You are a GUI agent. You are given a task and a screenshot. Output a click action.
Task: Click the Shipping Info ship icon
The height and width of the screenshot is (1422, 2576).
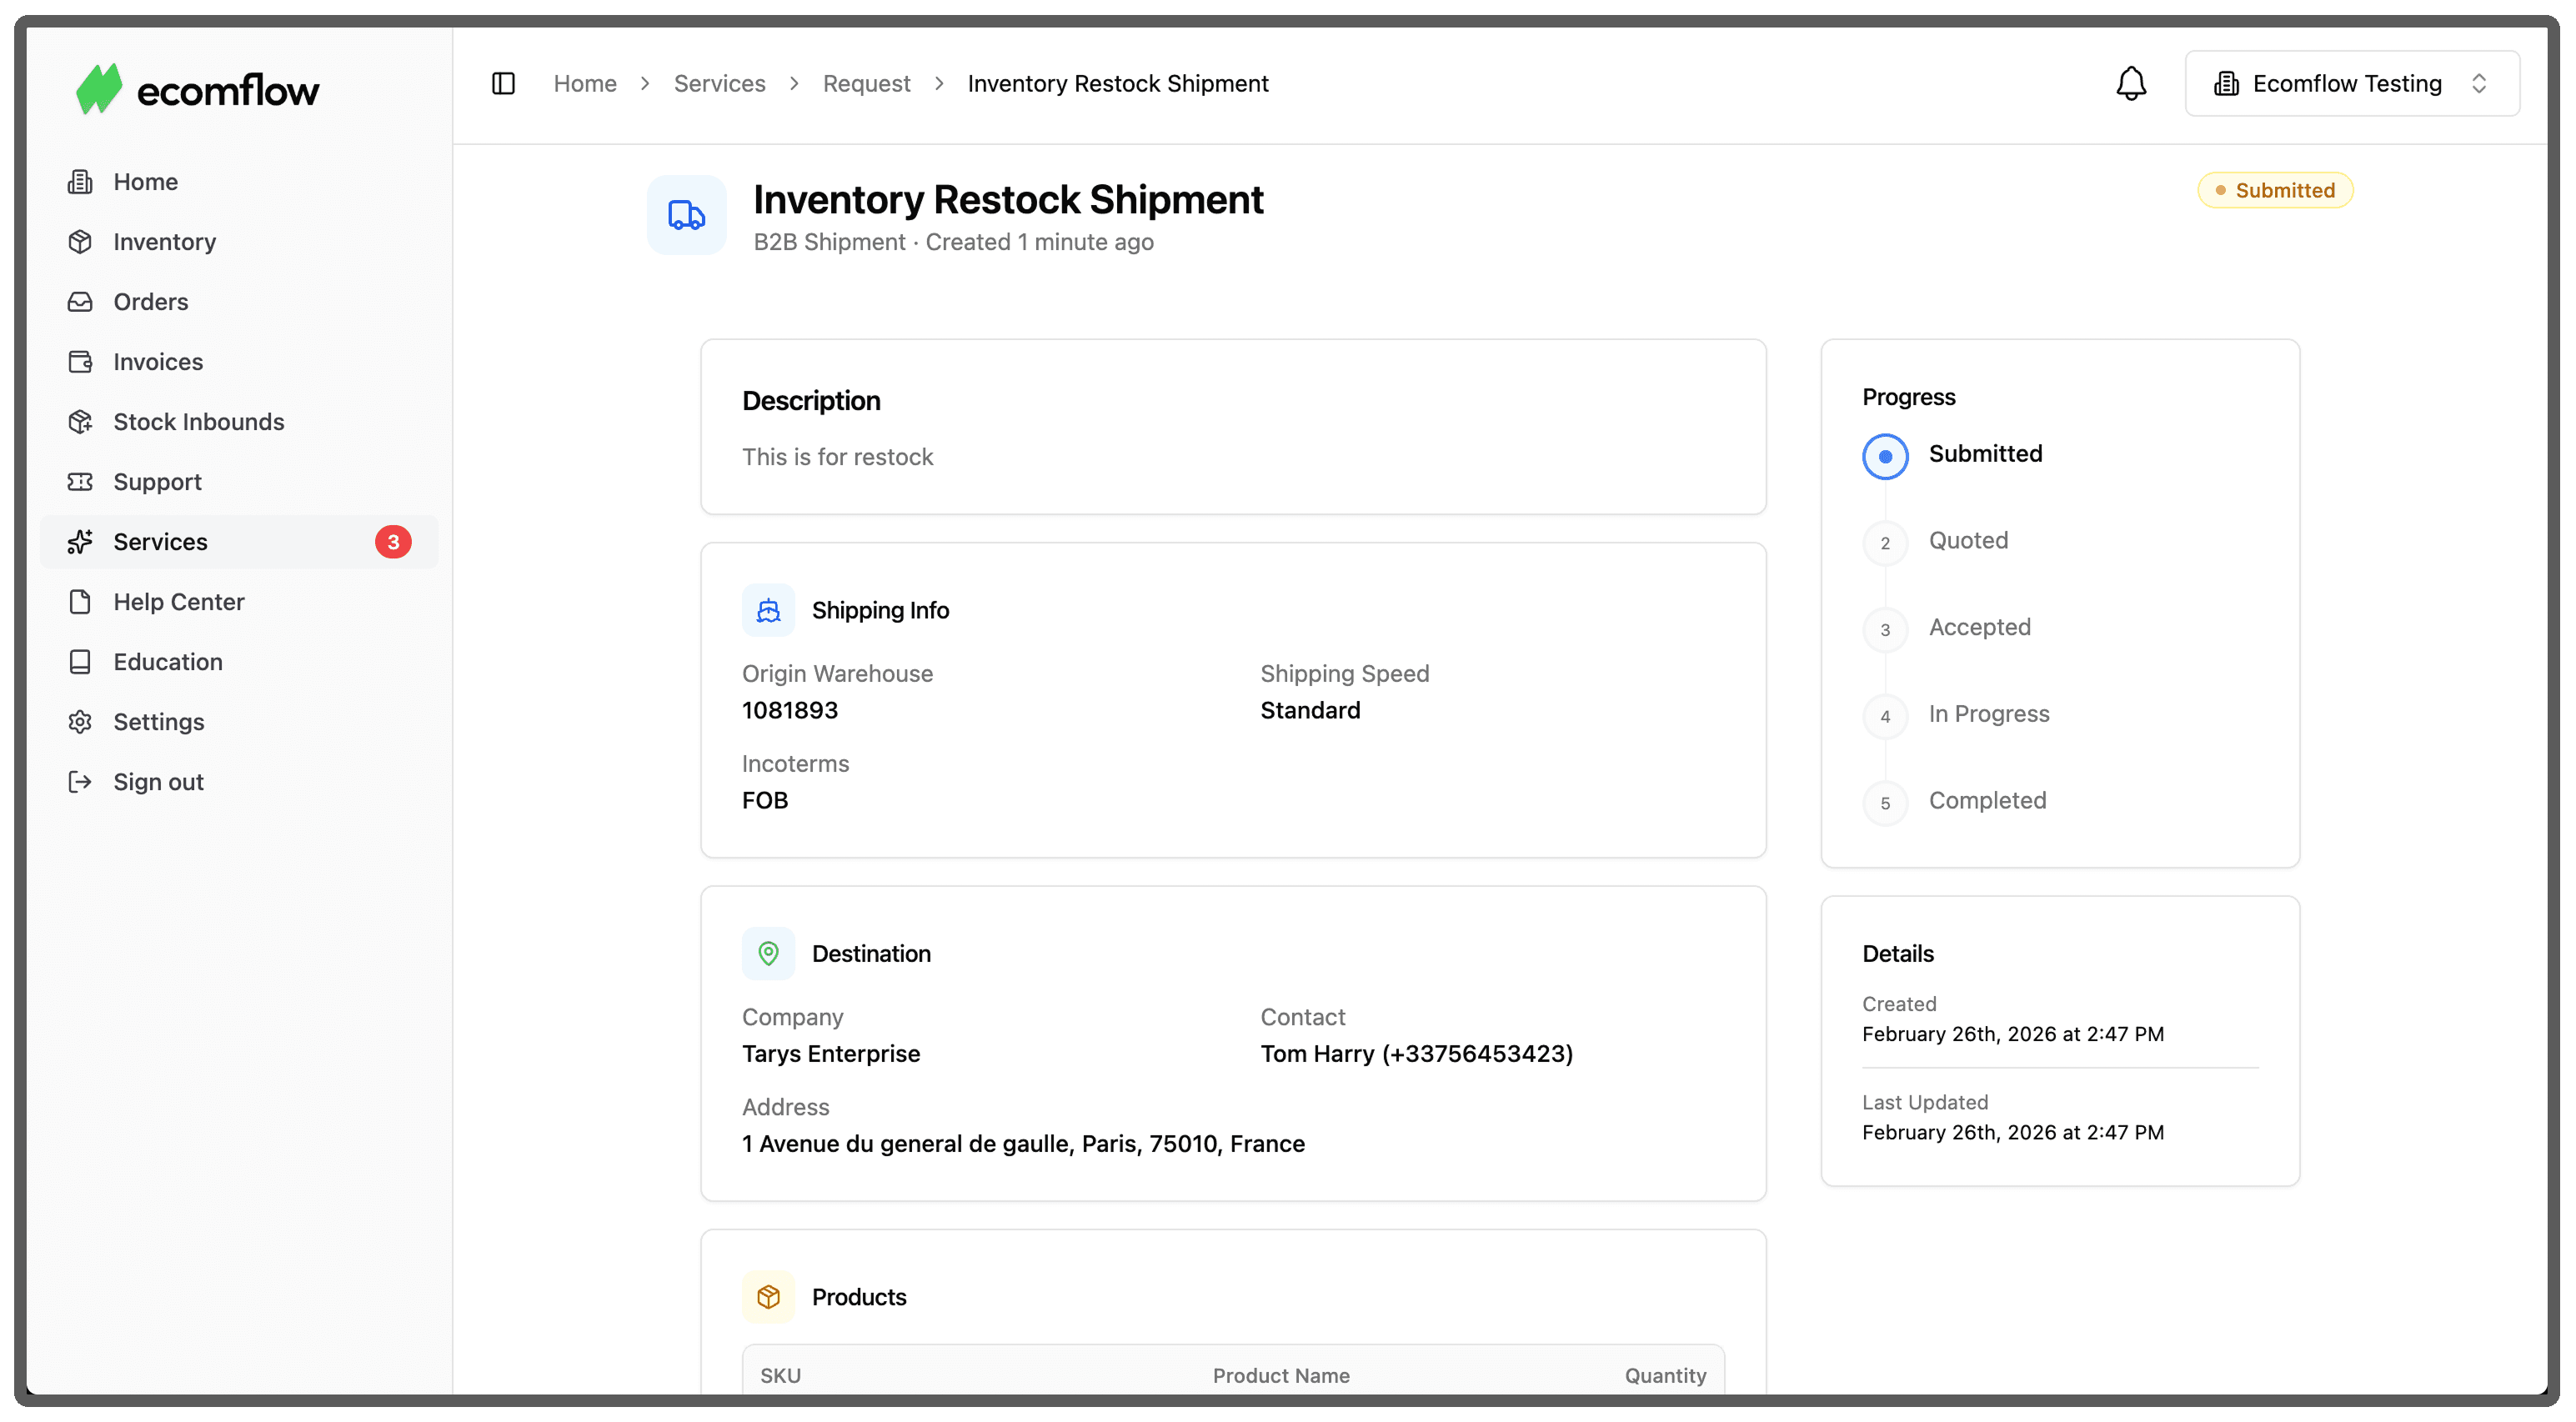[768, 610]
